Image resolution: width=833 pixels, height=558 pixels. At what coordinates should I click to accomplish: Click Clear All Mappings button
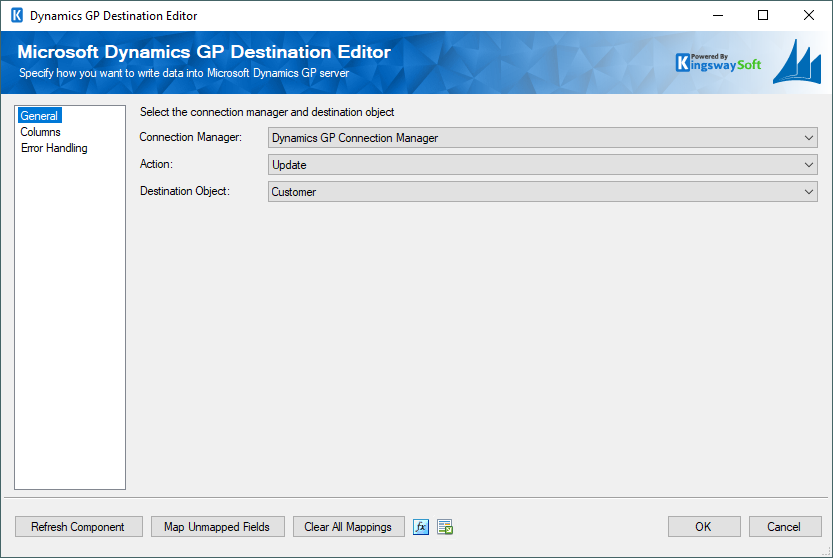coord(348,527)
